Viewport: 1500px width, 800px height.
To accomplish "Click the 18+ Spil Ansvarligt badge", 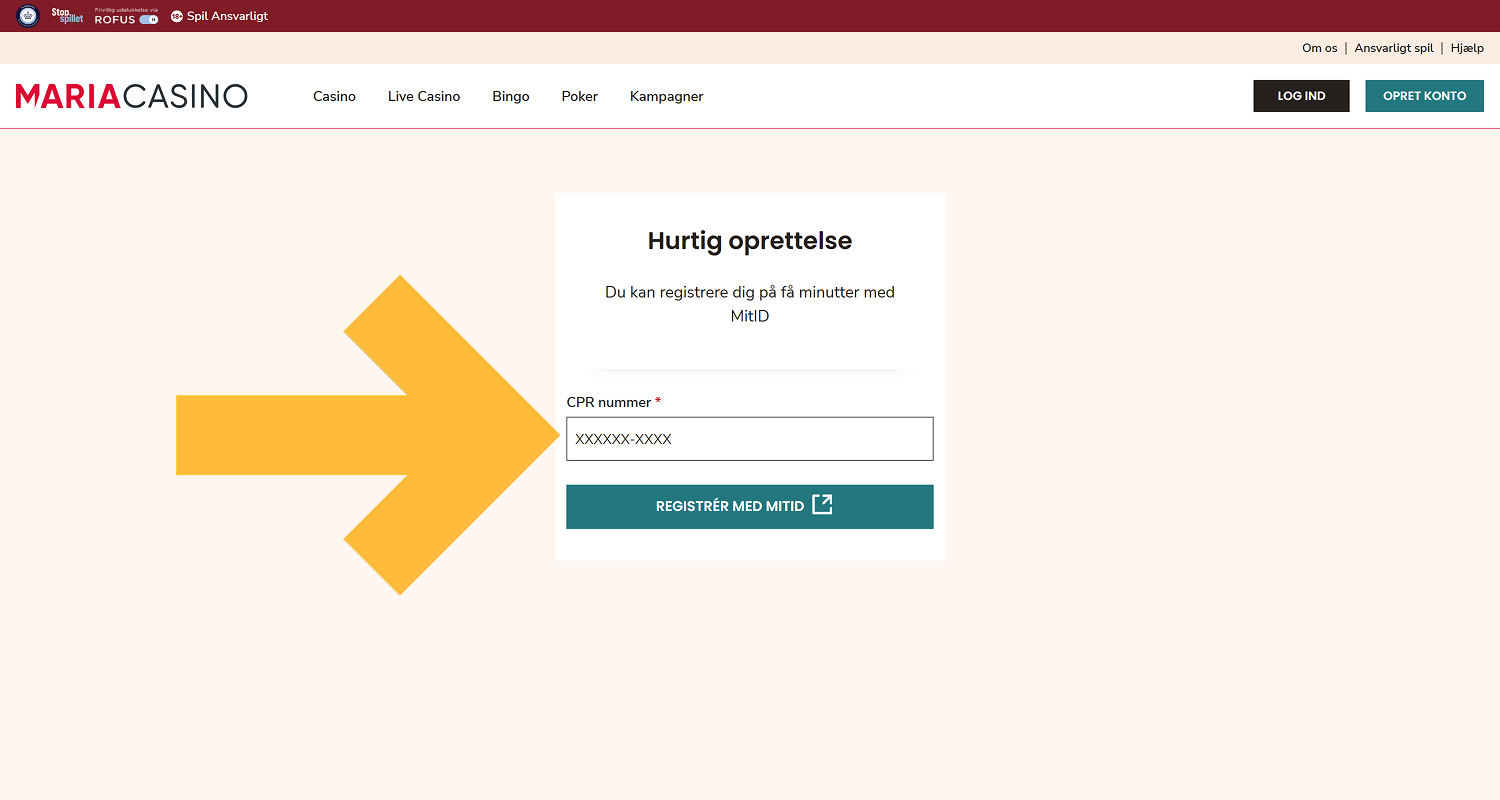I will [x=219, y=16].
